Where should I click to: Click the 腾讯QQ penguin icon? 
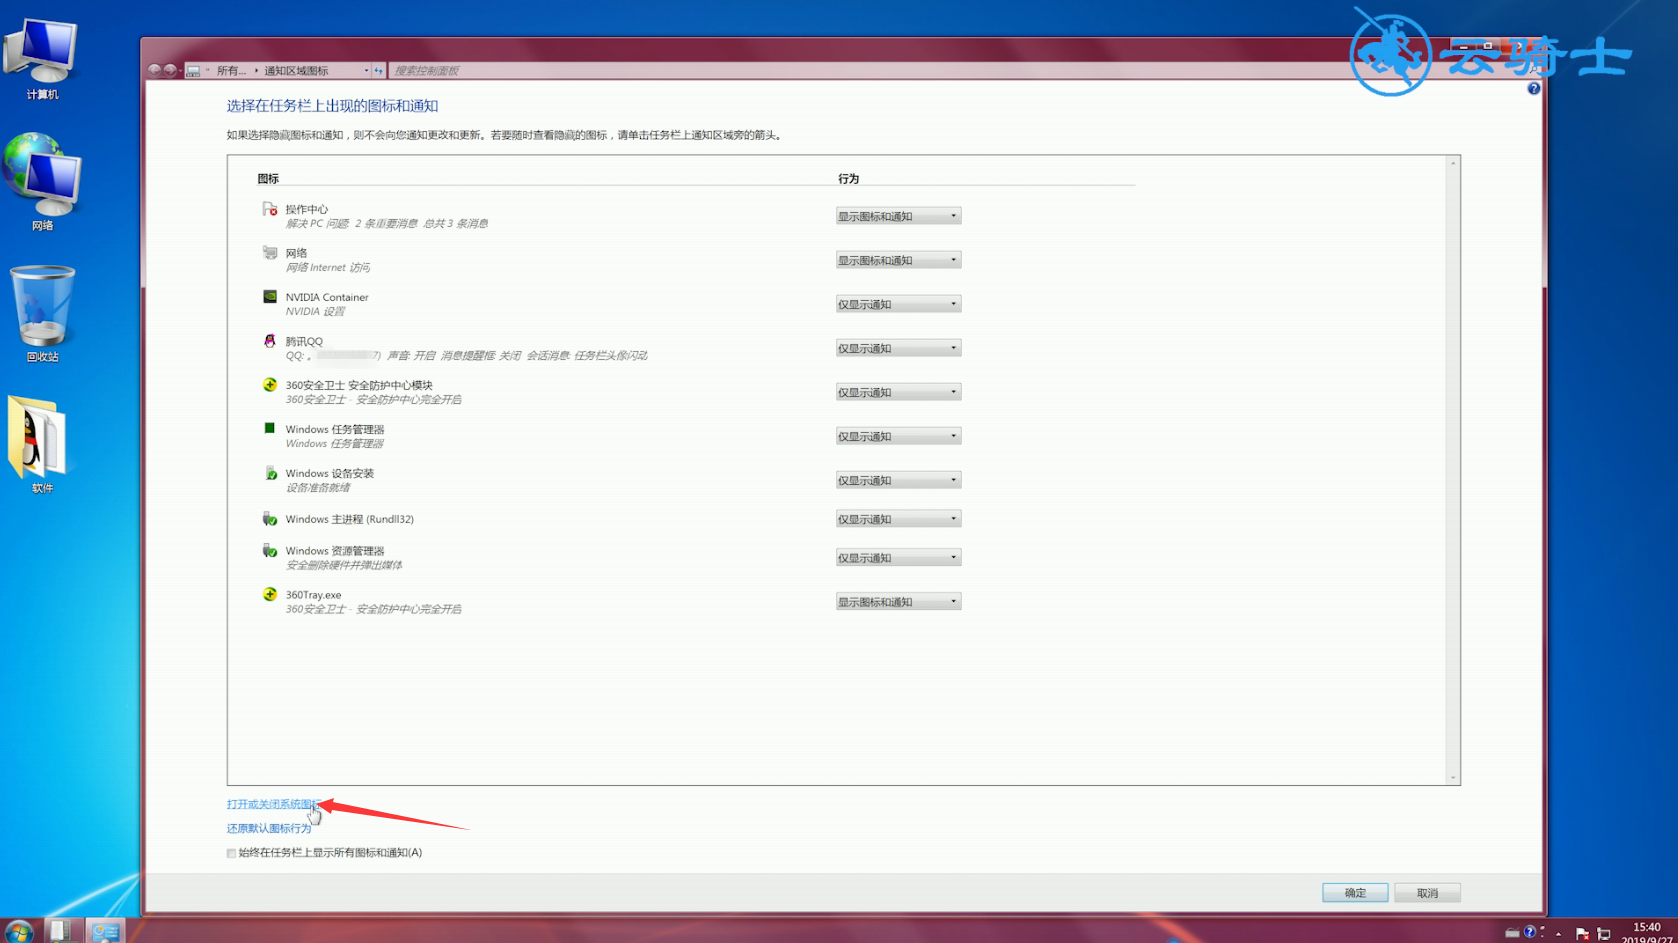270,341
